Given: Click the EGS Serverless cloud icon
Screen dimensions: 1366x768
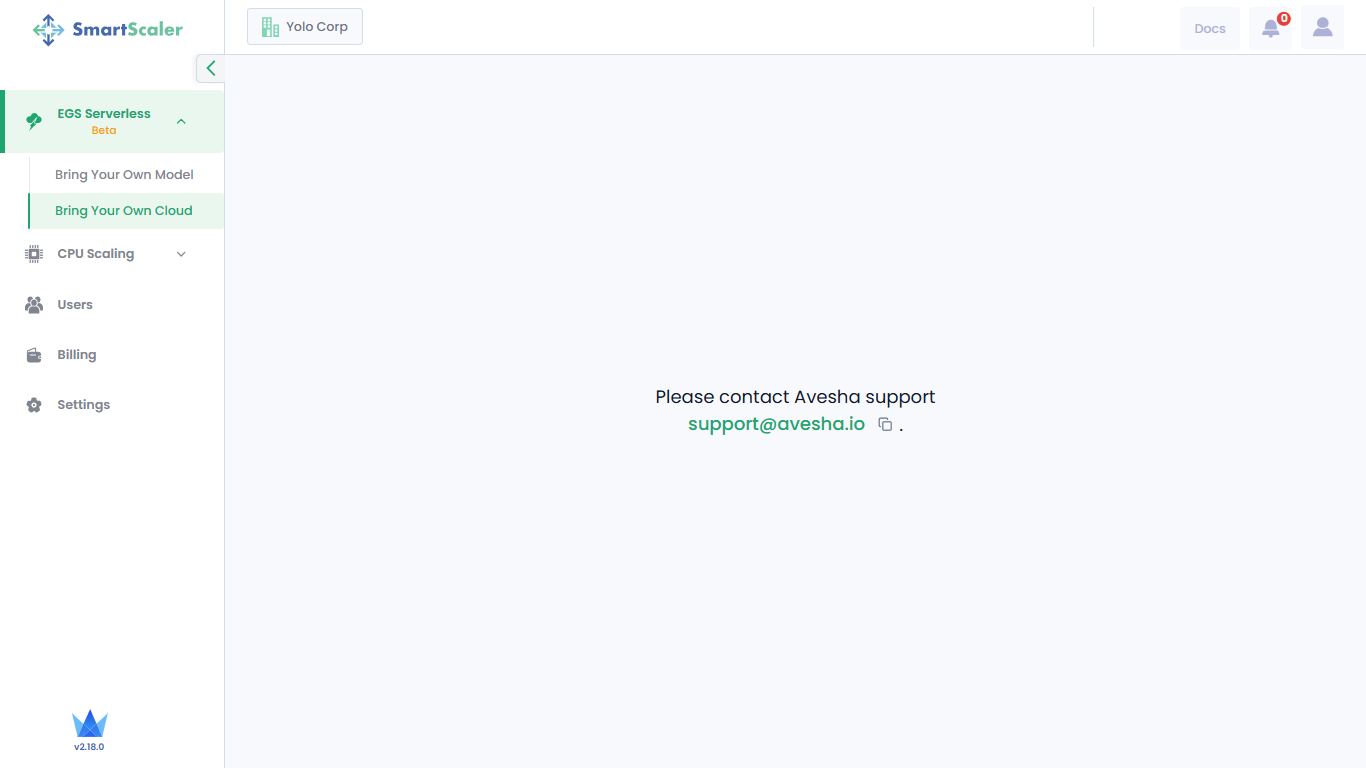Looking at the screenshot, I should [x=34, y=121].
